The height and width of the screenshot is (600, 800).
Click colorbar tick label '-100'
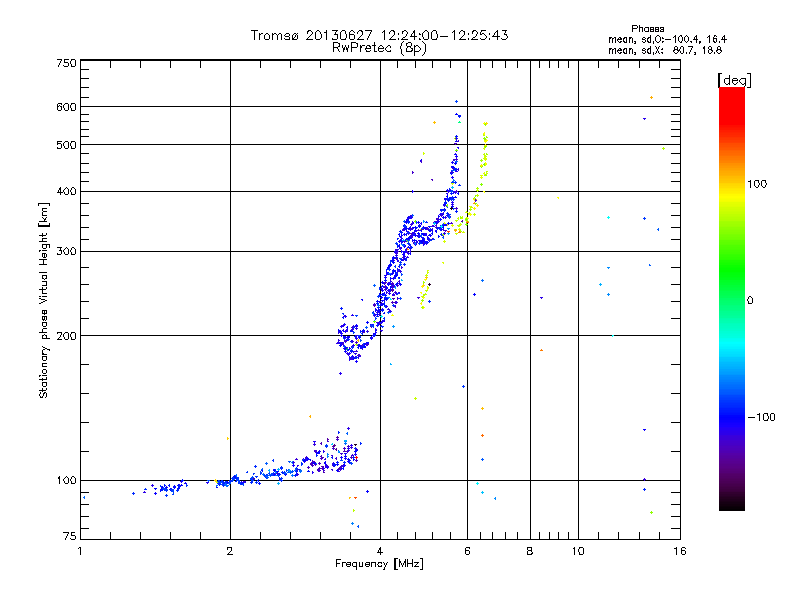click(x=761, y=417)
